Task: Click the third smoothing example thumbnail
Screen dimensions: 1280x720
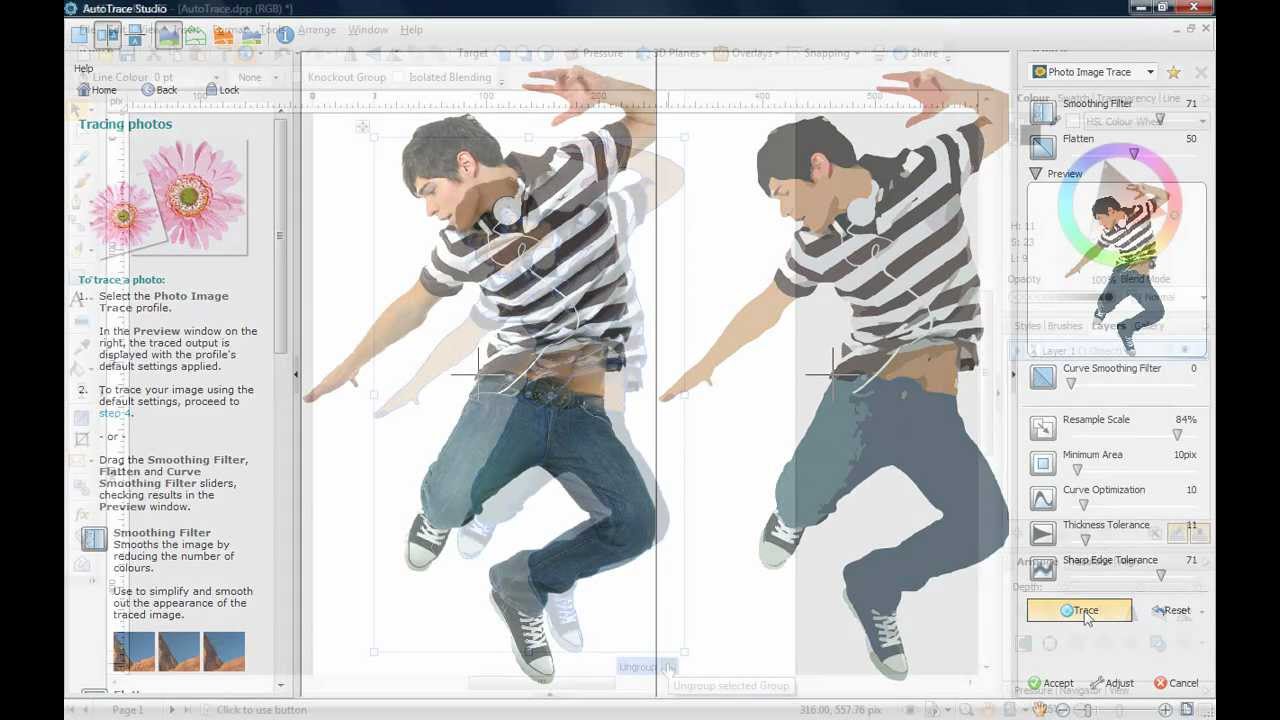Action: 224,651
